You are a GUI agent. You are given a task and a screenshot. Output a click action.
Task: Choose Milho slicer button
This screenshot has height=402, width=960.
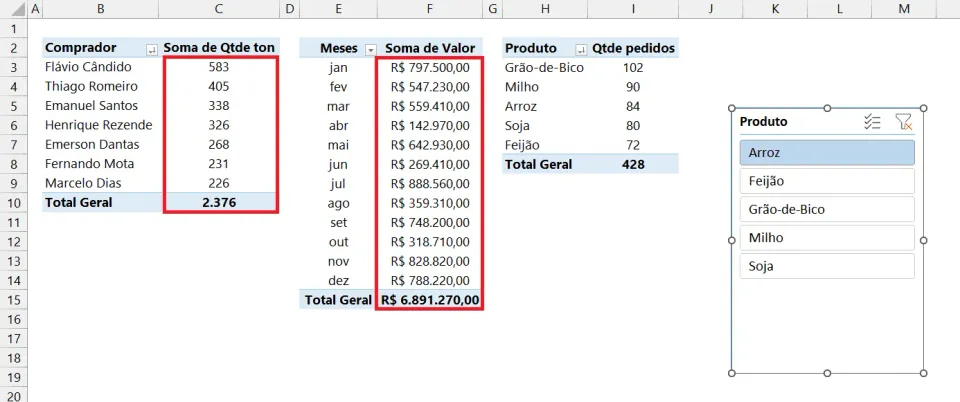[x=827, y=237]
